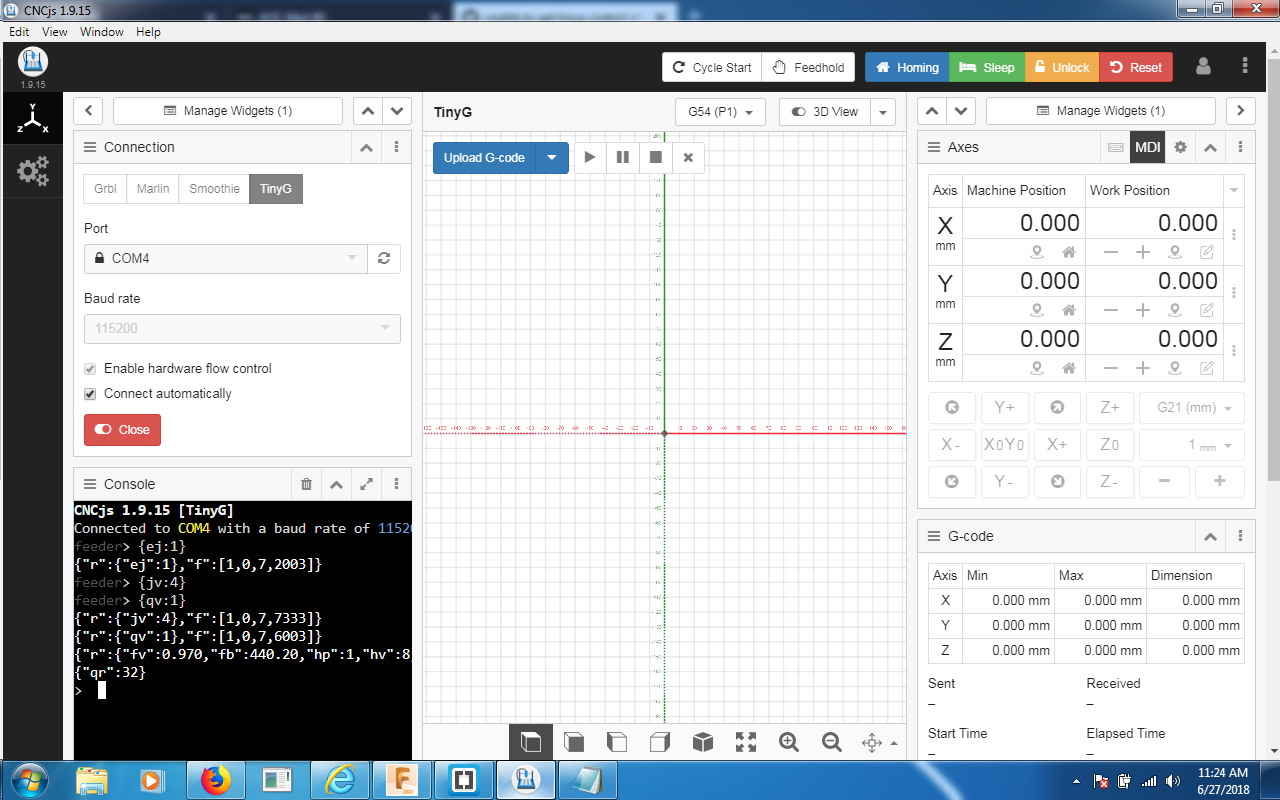
Task: Select the highlighted cube camera view
Action: pos(531,742)
